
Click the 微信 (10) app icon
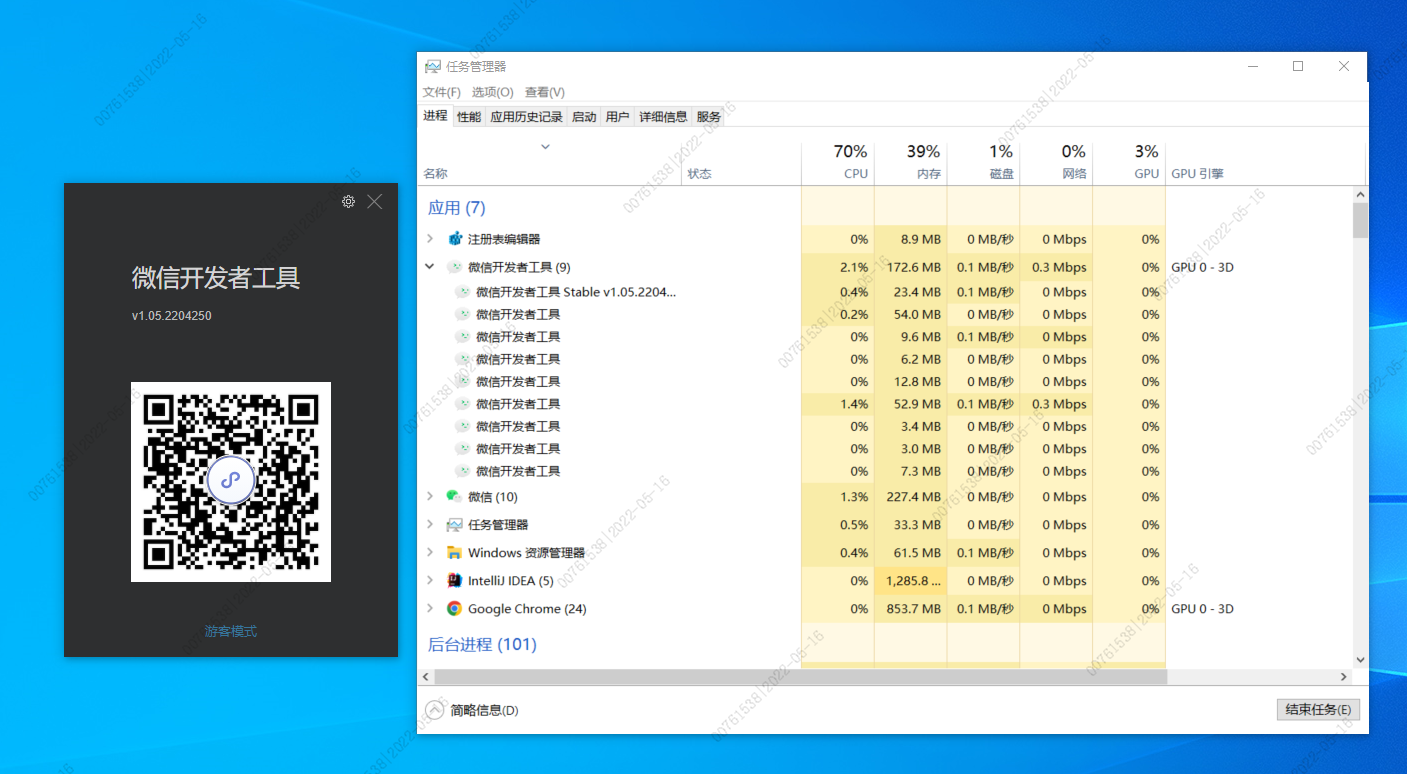click(454, 497)
